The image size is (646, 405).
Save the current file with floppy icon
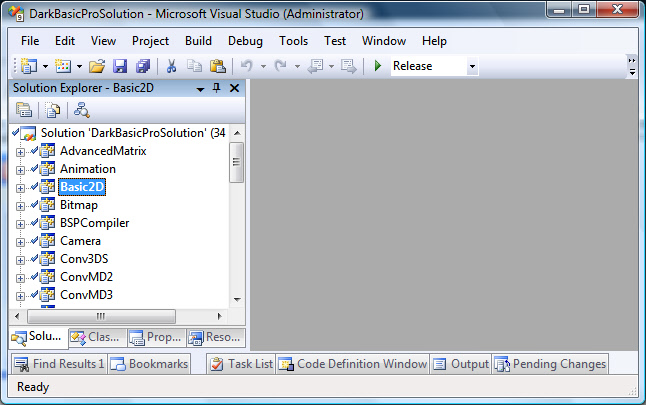[x=120, y=66]
